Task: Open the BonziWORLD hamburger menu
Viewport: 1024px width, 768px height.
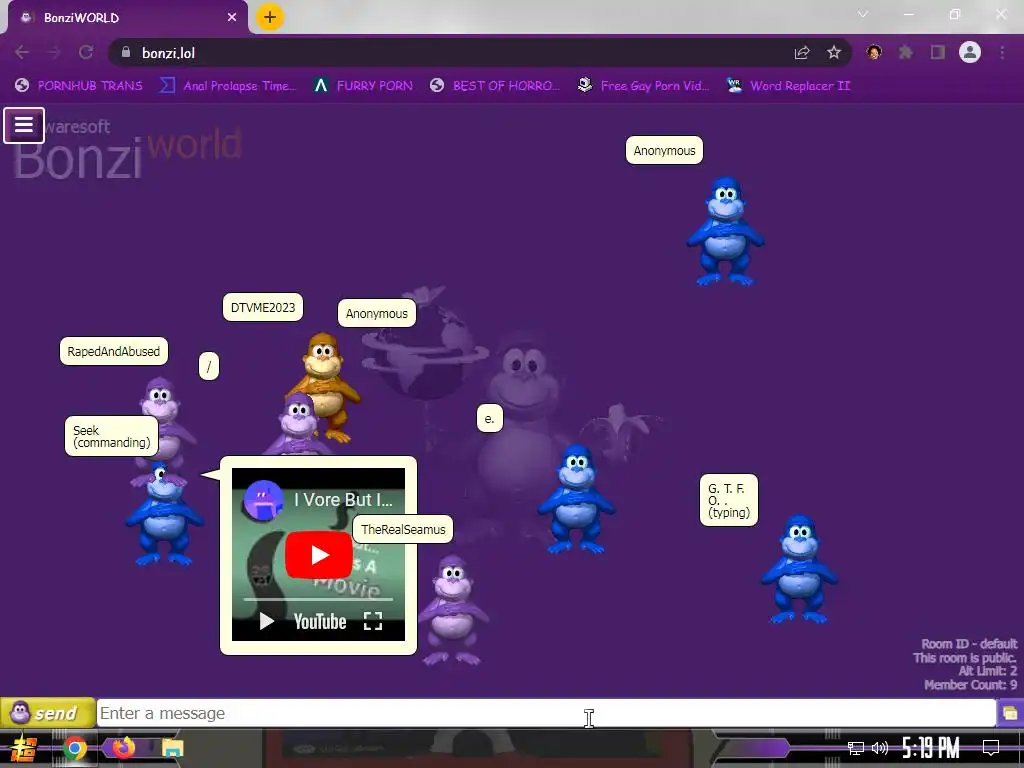Action: (x=24, y=125)
